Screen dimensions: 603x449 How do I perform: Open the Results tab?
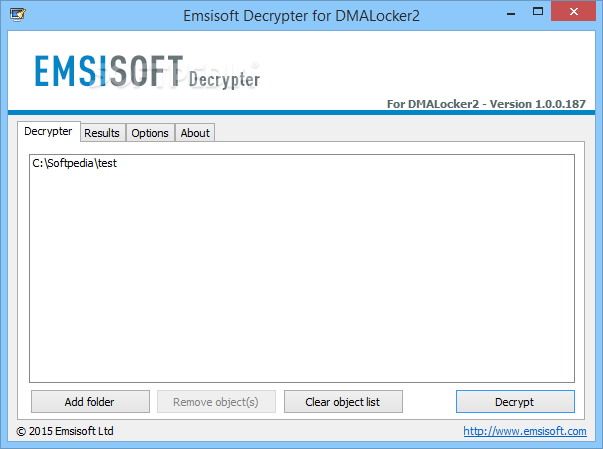tap(102, 133)
